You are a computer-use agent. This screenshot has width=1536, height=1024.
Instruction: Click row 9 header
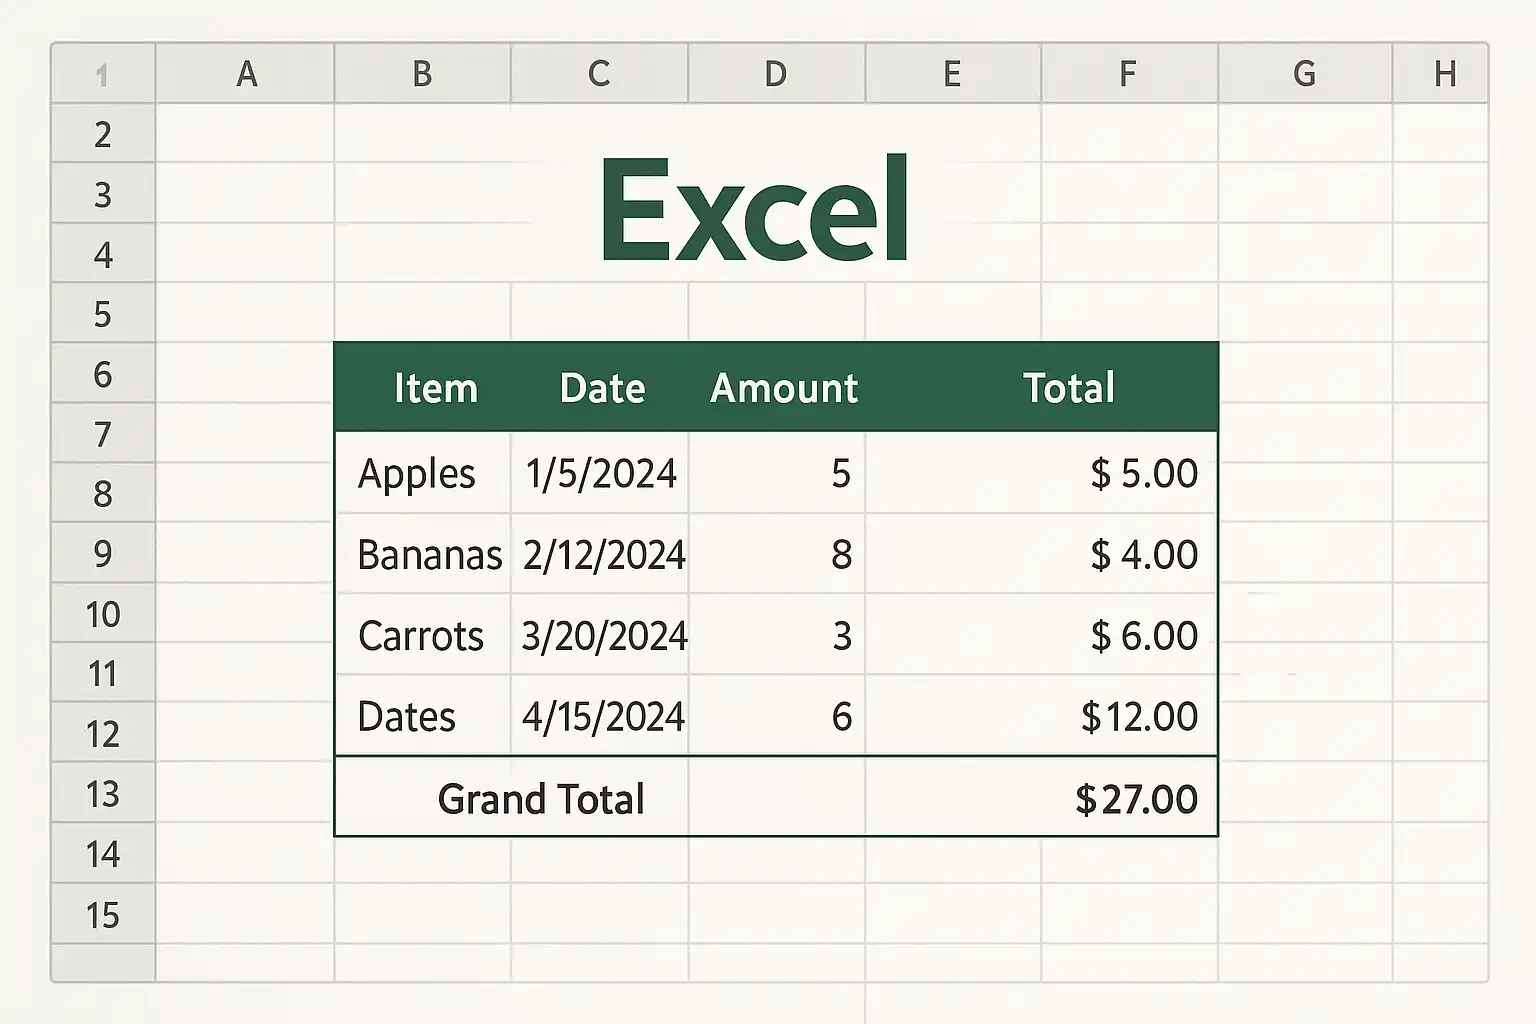(x=103, y=554)
